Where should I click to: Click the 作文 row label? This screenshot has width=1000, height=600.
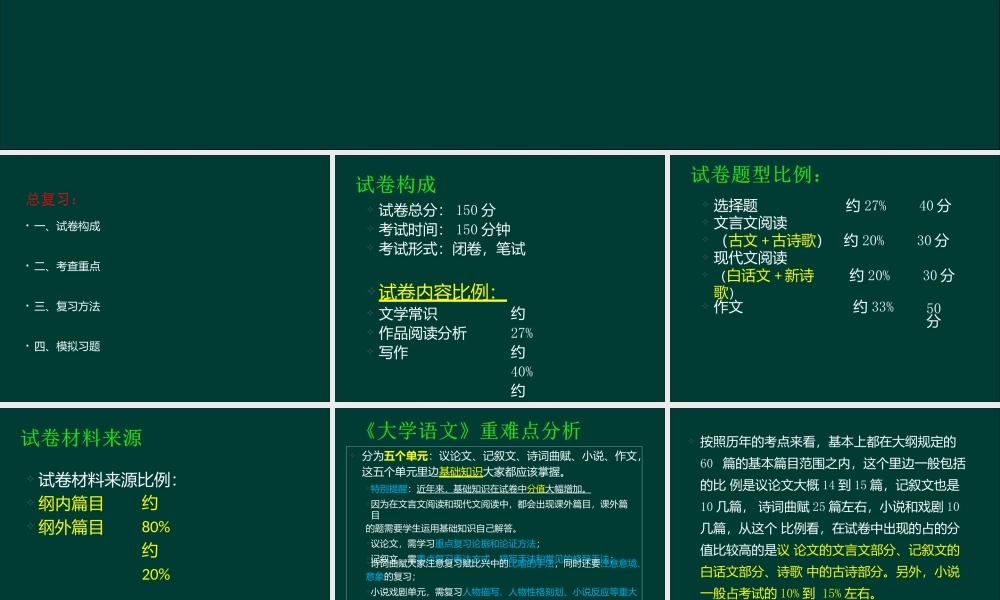[x=728, y=307]
